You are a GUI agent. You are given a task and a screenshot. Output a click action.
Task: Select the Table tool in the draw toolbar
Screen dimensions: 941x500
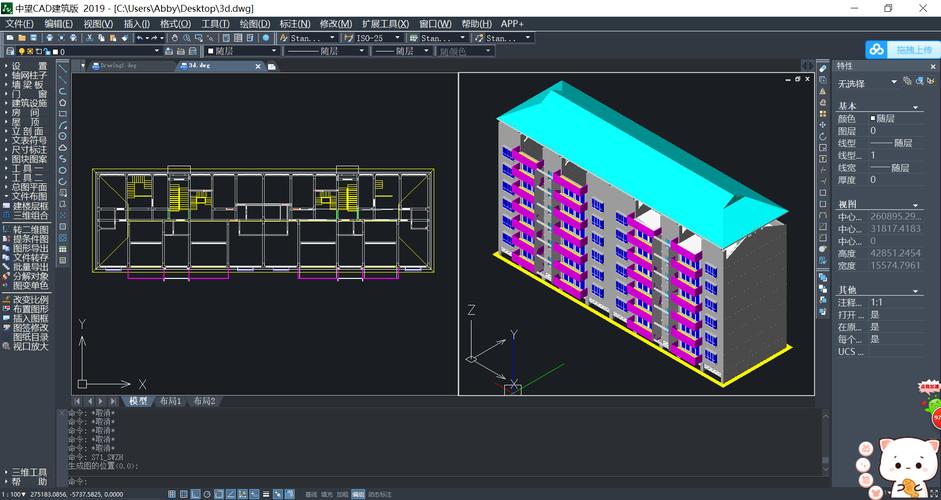pyautogui.click(x=62, y=249)
